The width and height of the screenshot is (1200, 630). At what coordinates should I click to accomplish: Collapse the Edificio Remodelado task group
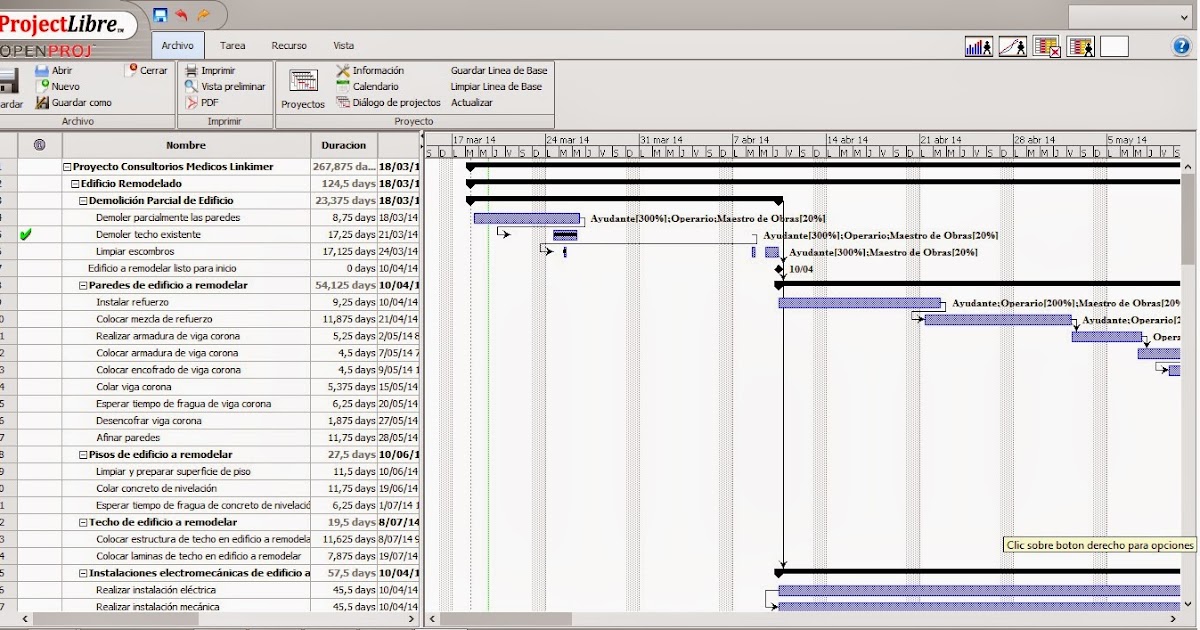pos(74,183)
